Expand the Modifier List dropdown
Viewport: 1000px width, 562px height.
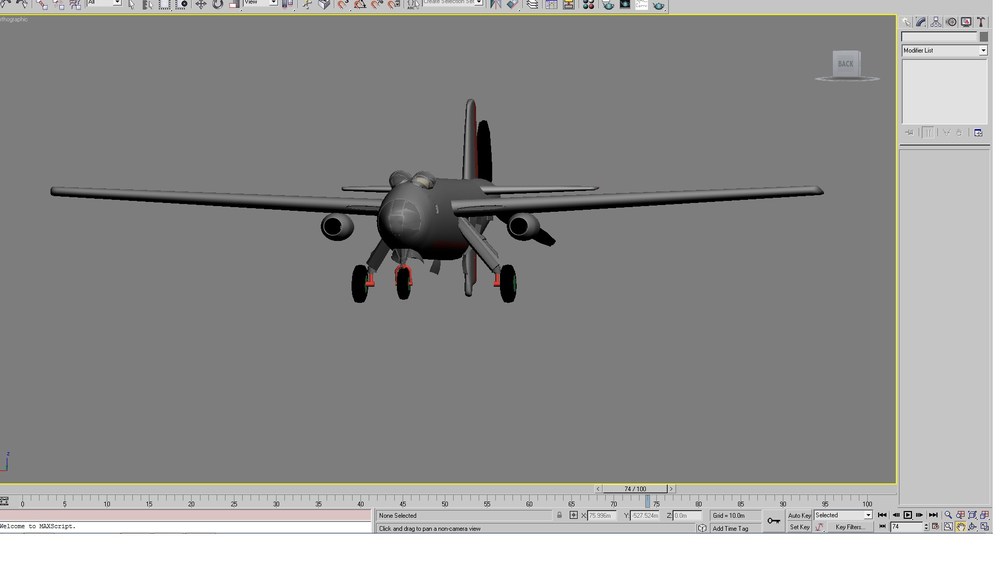coord(945,50)
